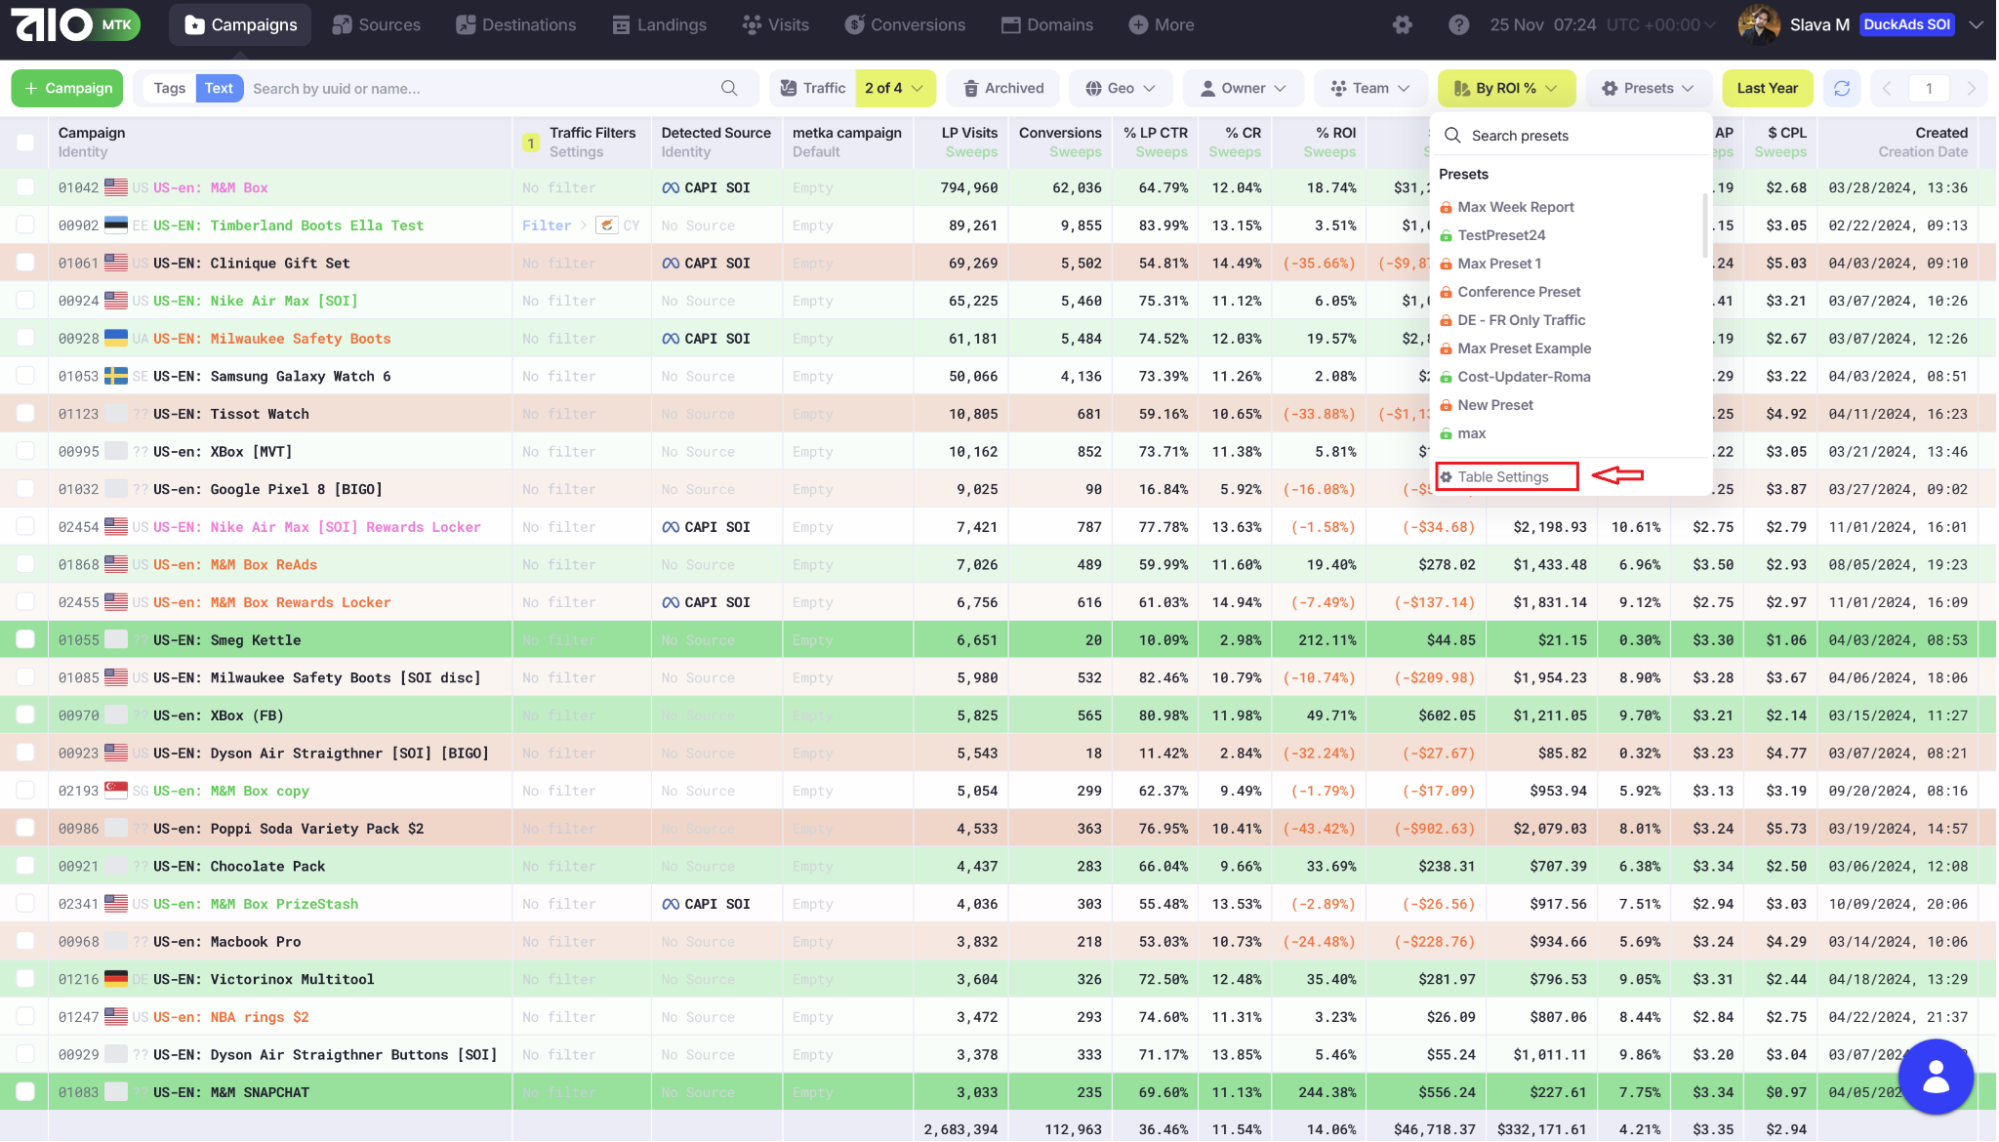This screenshot has width=1999, height=1142.
Task: Switch to the Sources tab
Action: (x=376, y=25)
